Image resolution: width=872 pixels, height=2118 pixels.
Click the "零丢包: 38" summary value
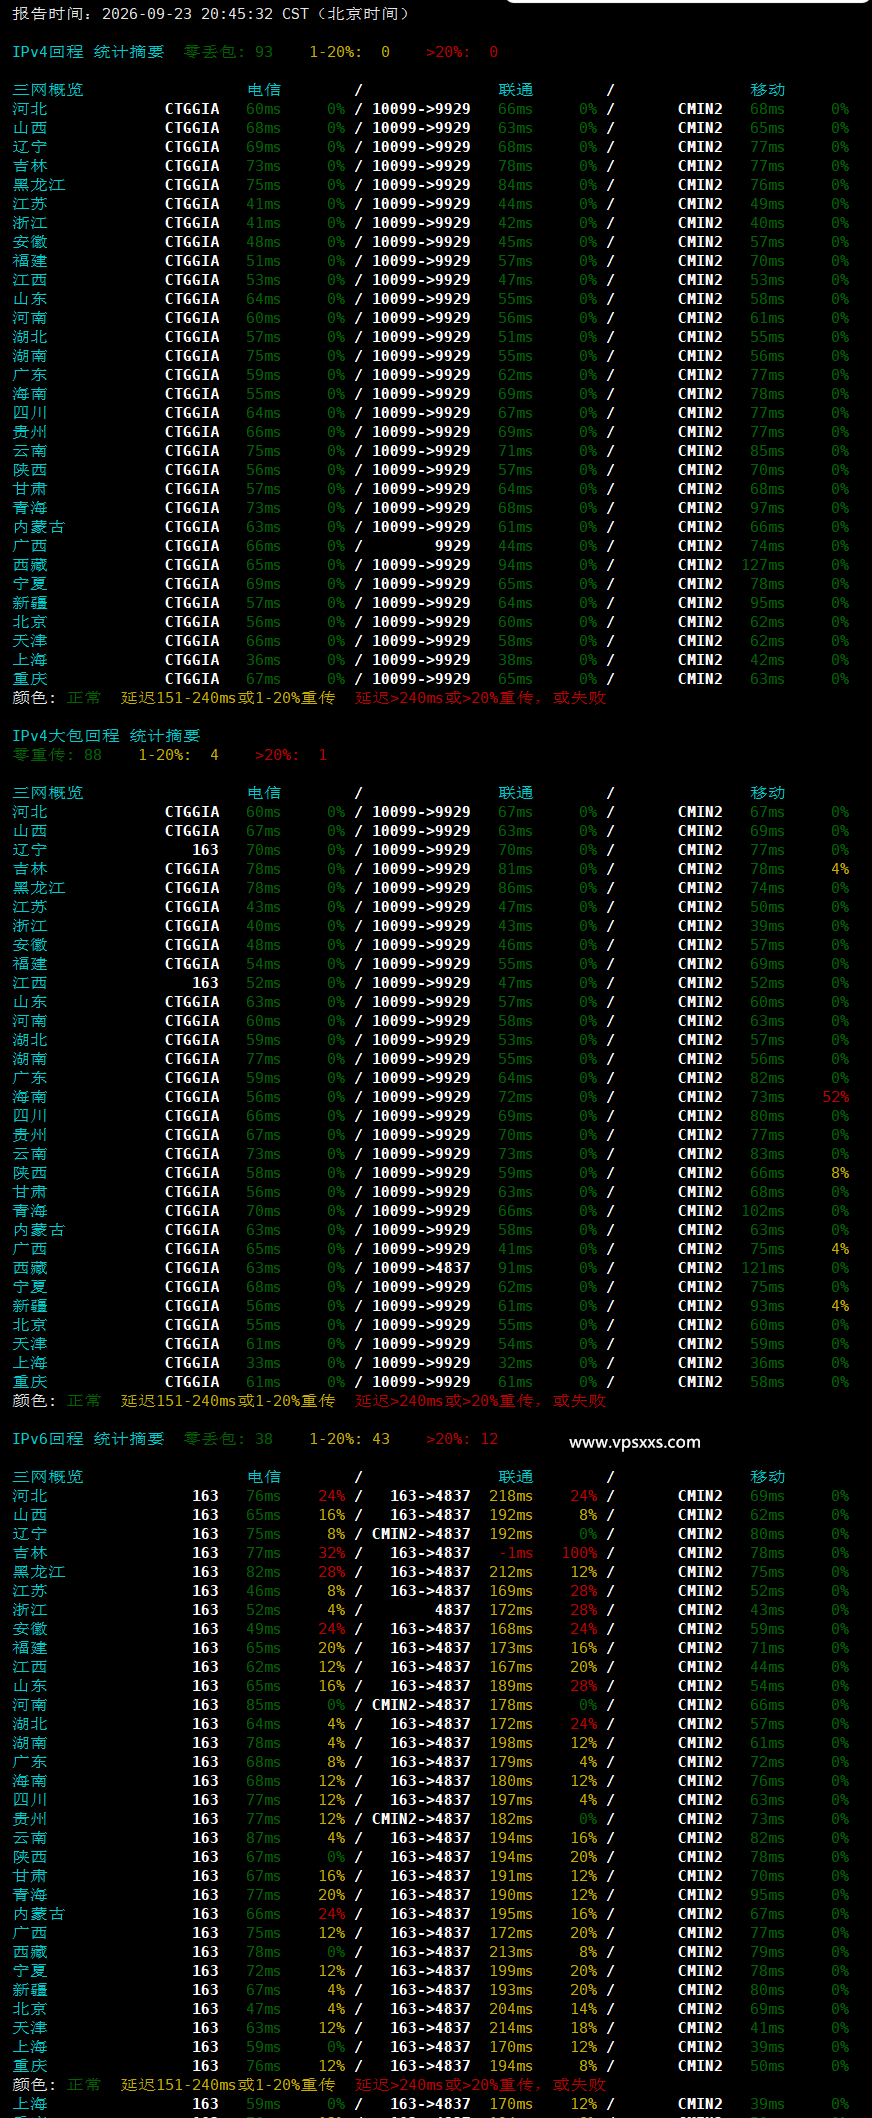click(228, 1439)
